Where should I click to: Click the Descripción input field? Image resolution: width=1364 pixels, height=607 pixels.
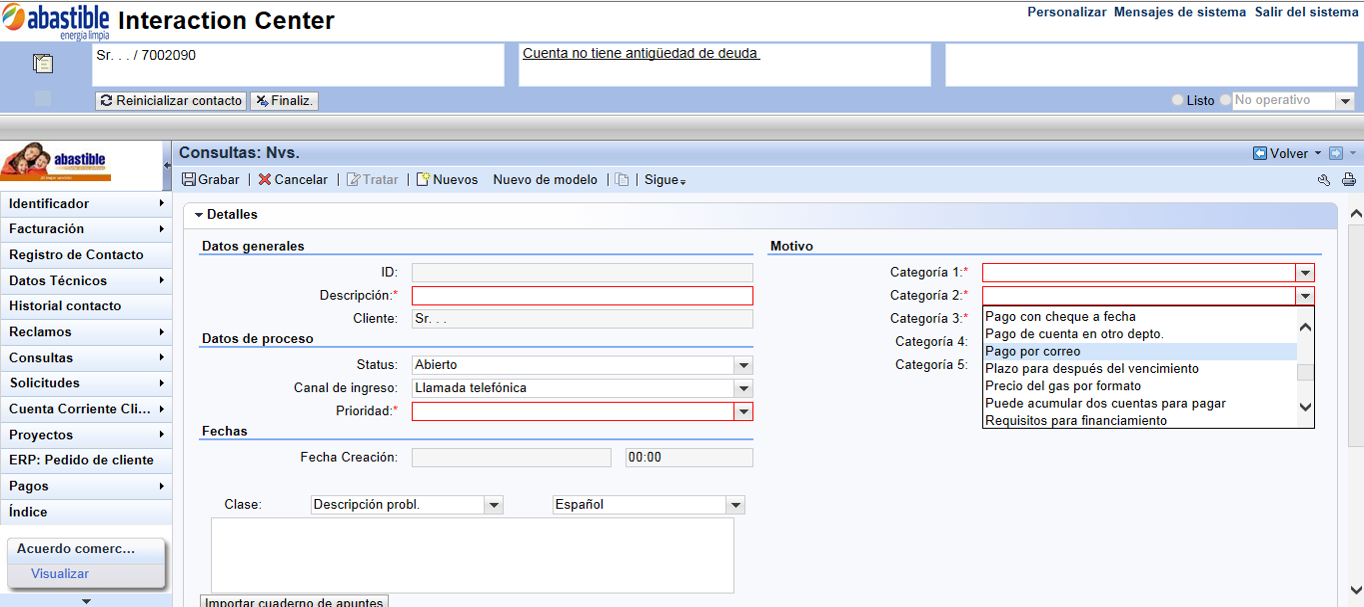(x=582, y=296)
